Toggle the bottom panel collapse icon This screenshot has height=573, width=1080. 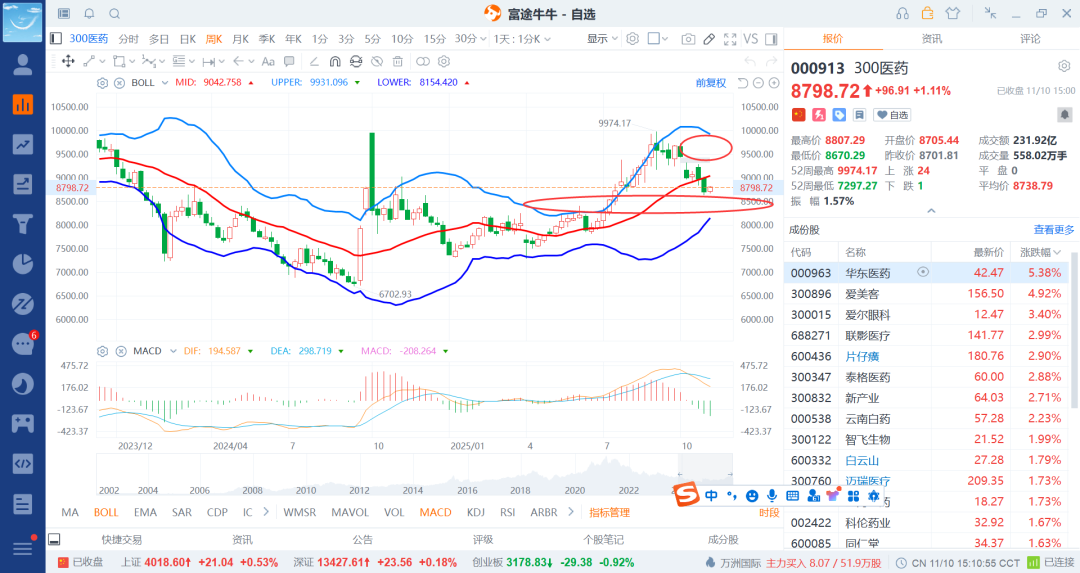pyautogui.click(x=54, y=539)
